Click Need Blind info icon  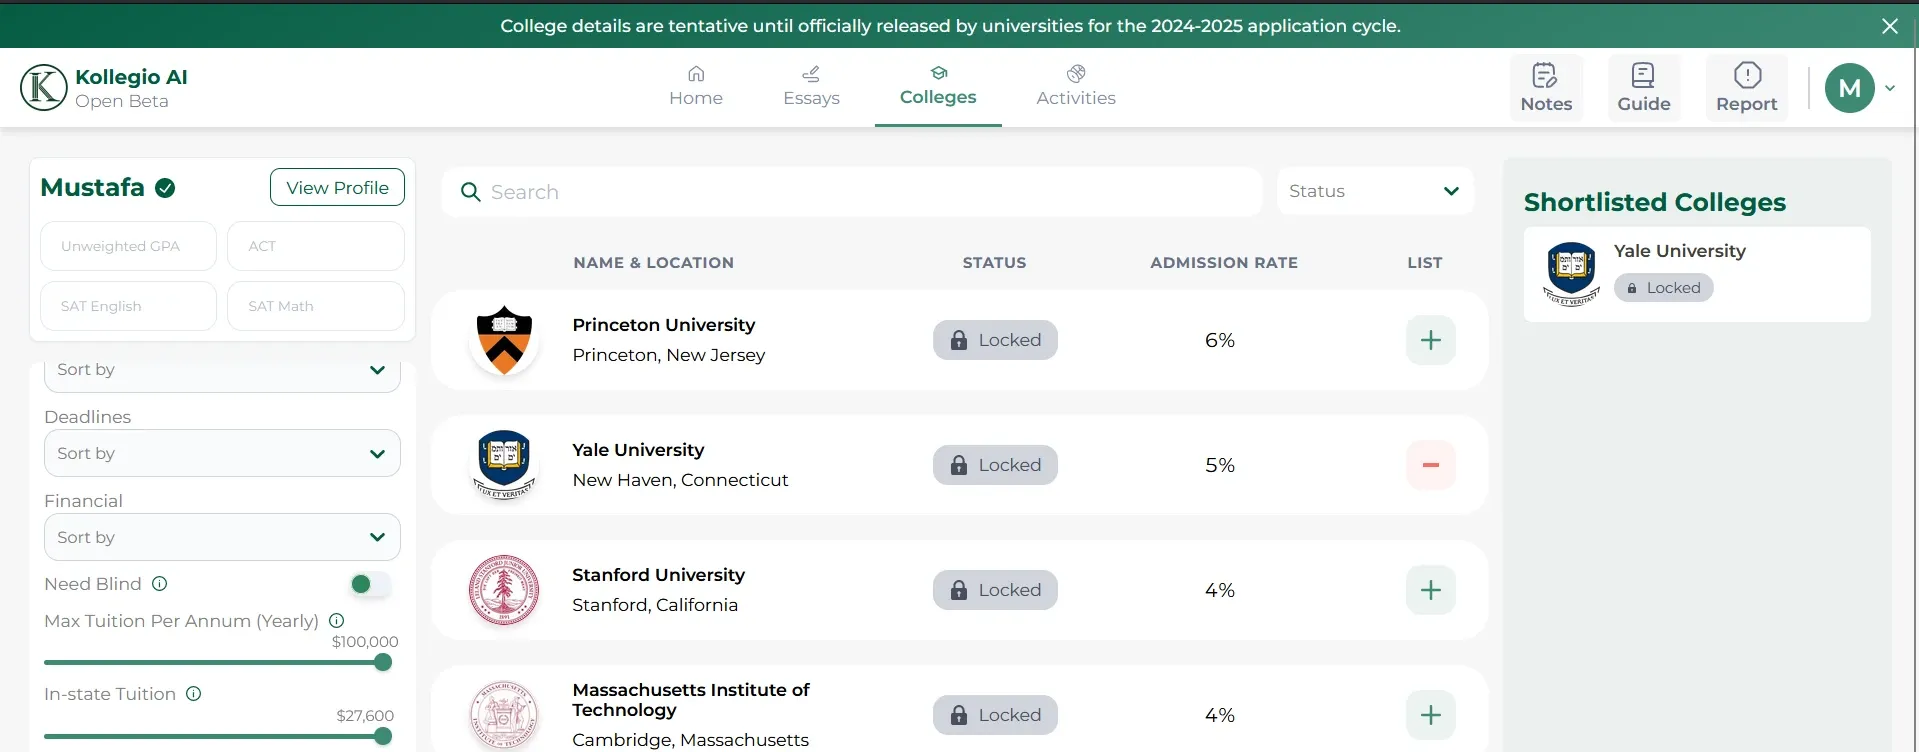click(160, 584)
